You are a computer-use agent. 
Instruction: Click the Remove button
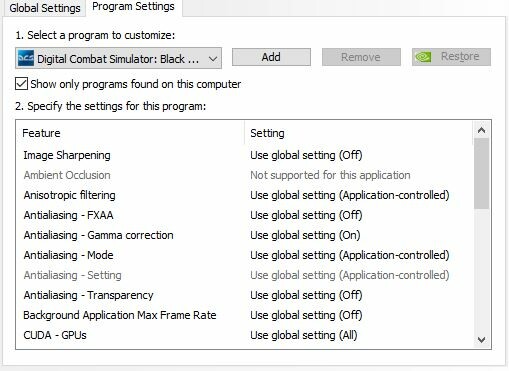pyautogui.click(x=361, y=57)
